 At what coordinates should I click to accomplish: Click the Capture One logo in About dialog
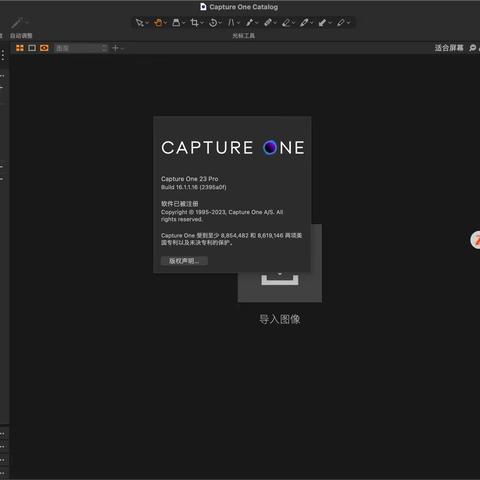233,148
